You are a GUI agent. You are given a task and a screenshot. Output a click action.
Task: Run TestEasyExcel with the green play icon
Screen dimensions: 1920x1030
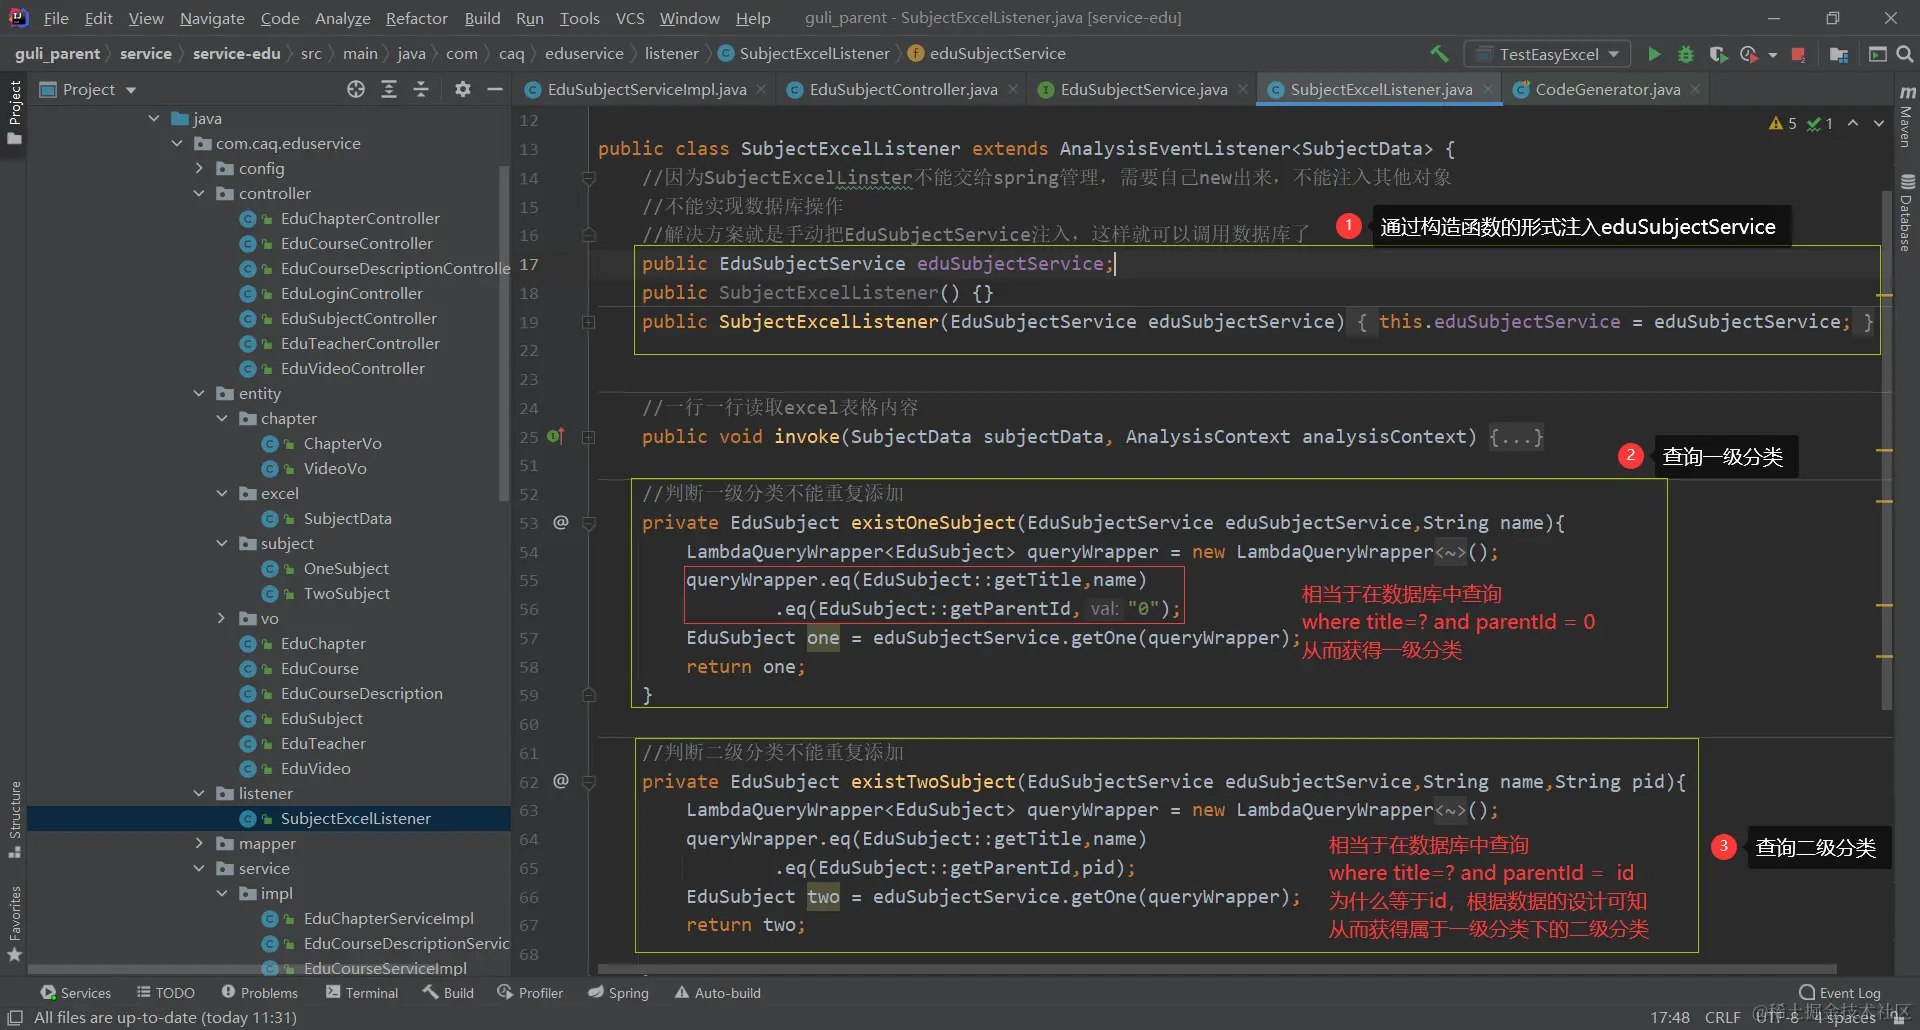coord(1654,54)
